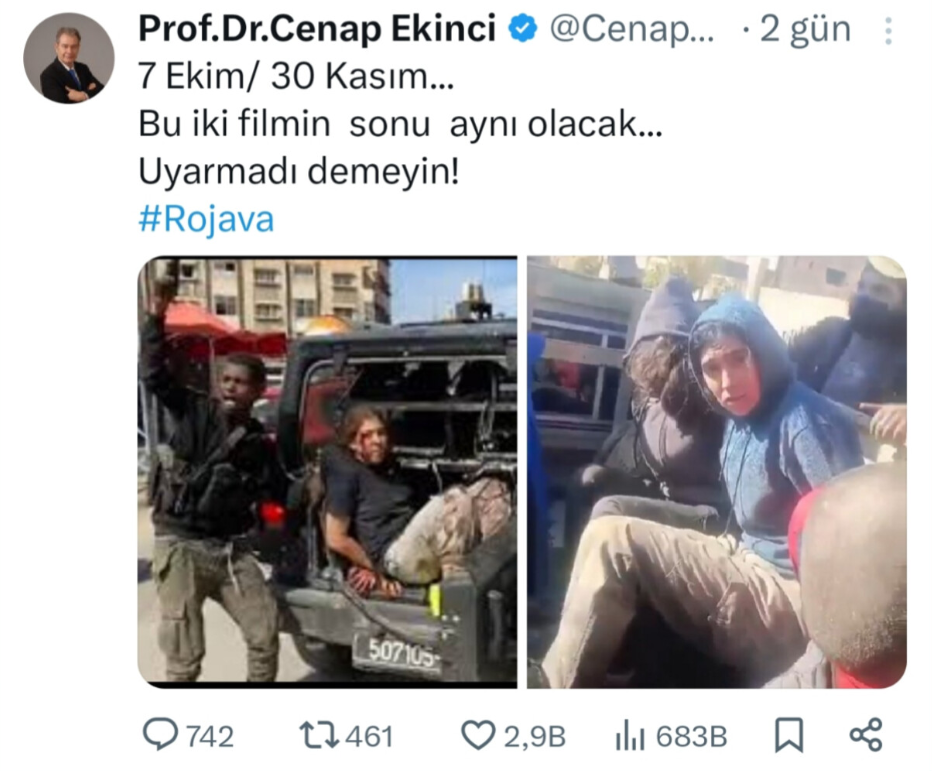Screen dimensions: 932x771
Task: Bookmark this tweet
Action: (x=789, y=735)
